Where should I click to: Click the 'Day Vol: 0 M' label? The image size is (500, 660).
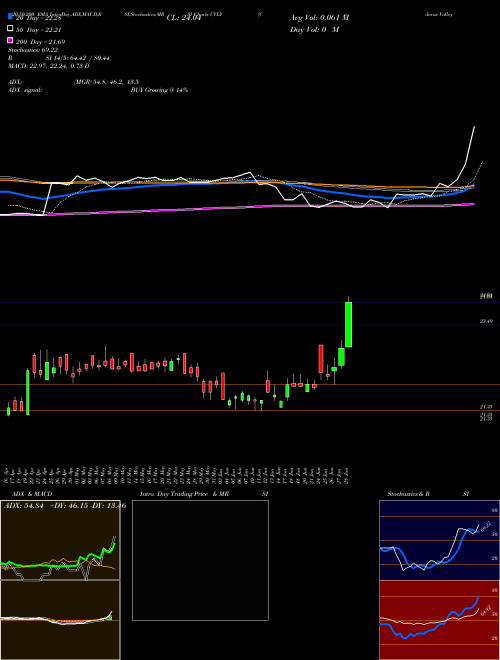click(314, 30)
